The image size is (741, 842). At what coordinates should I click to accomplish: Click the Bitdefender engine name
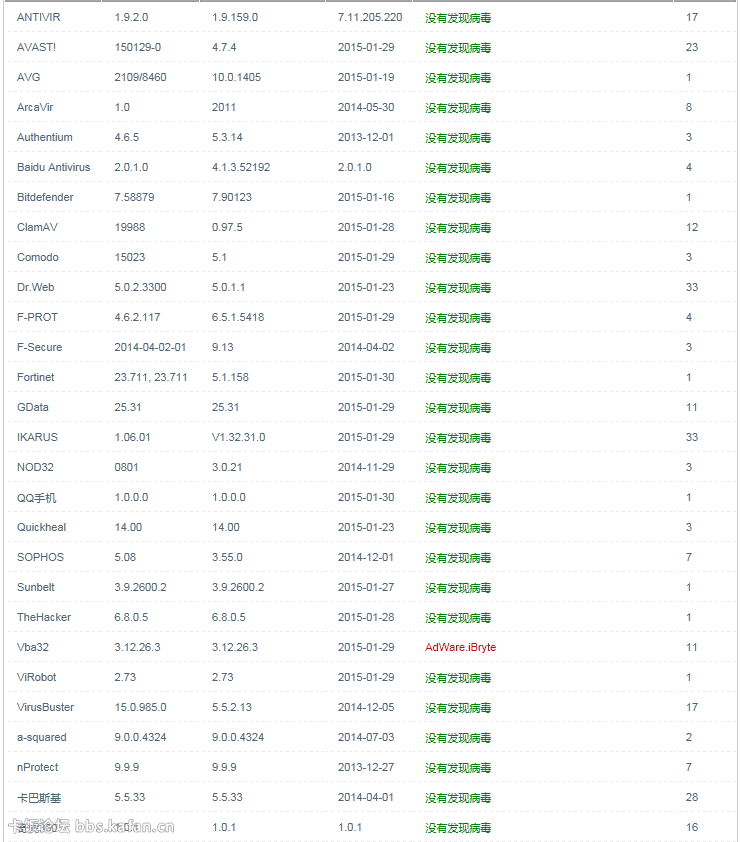point(45,198)
